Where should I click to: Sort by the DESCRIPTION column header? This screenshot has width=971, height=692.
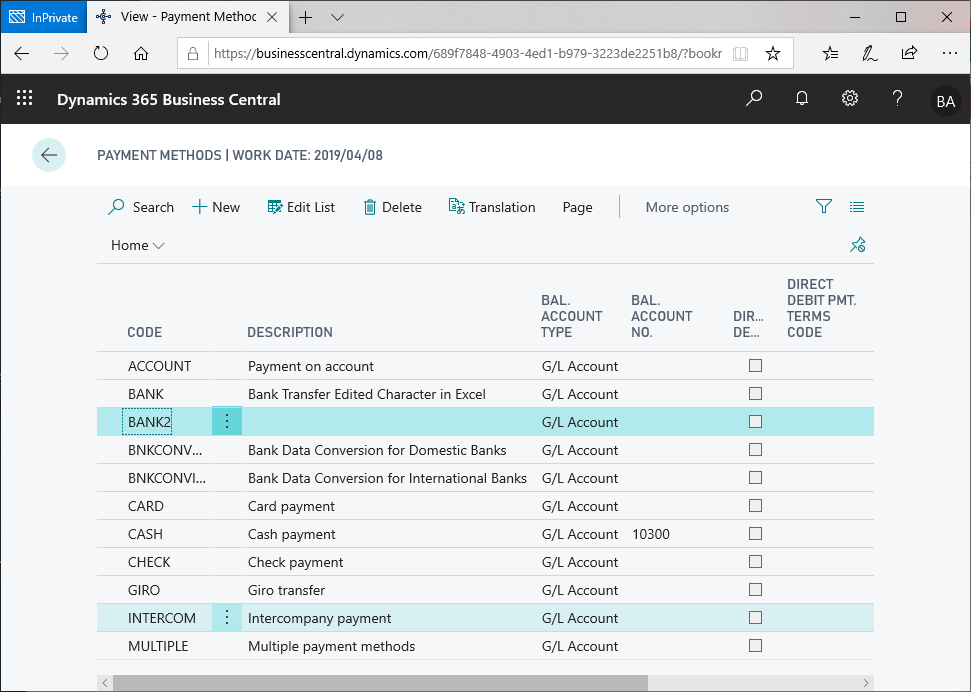289,332
